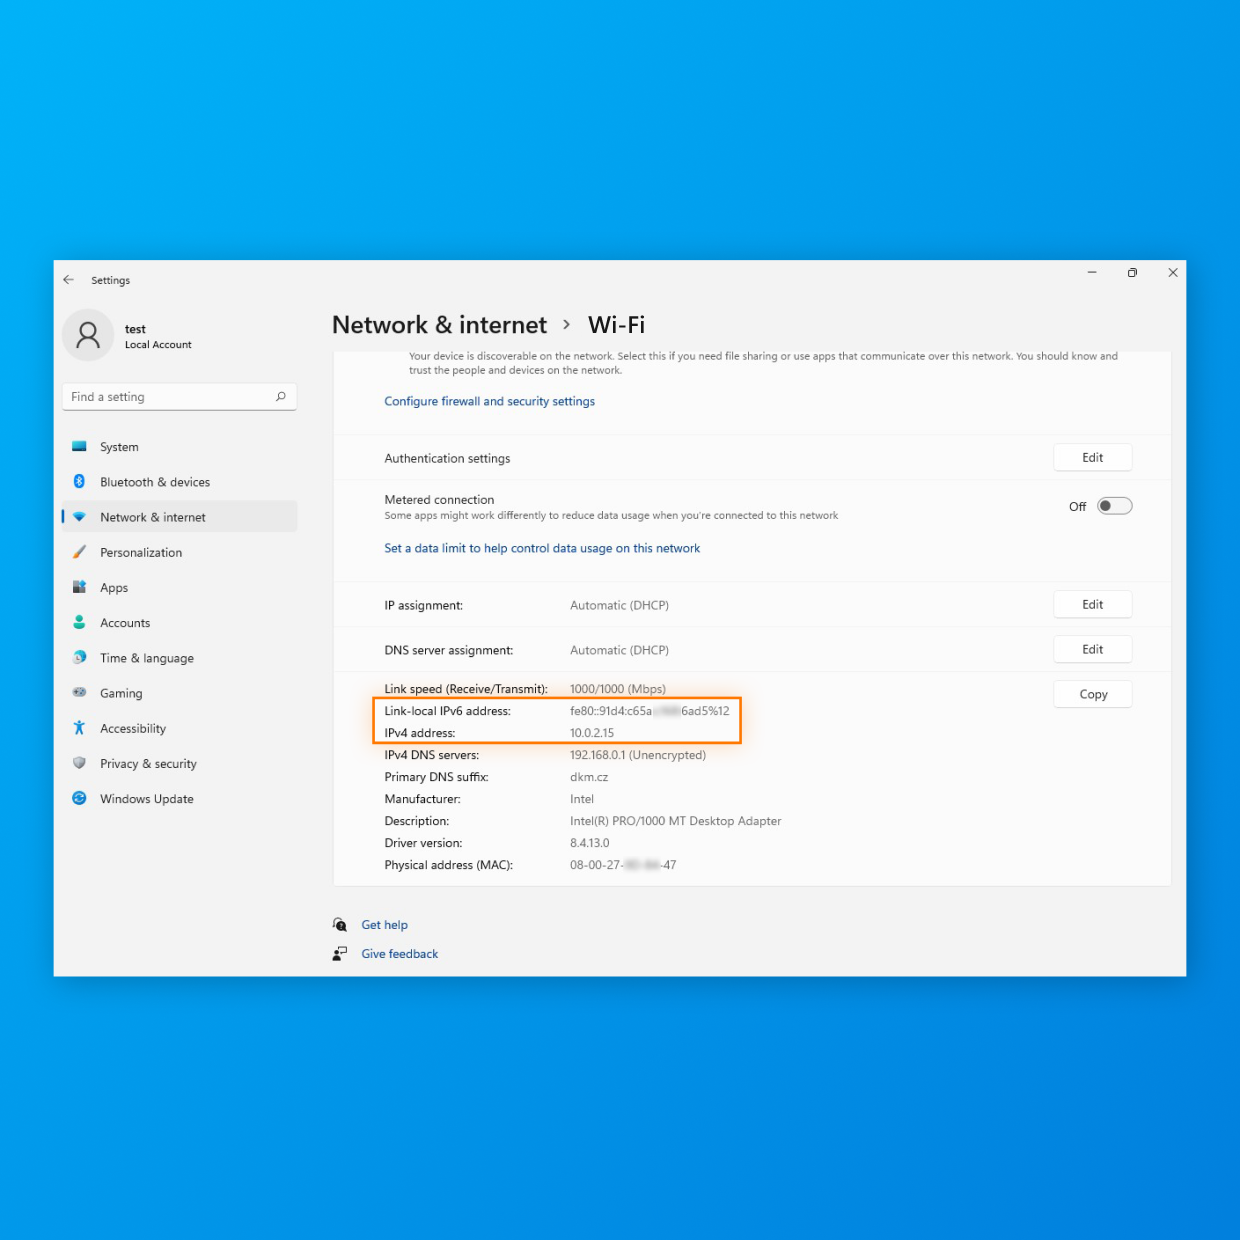
Task: Open Bluetooth & devices settings
Action: click(154, 482)
